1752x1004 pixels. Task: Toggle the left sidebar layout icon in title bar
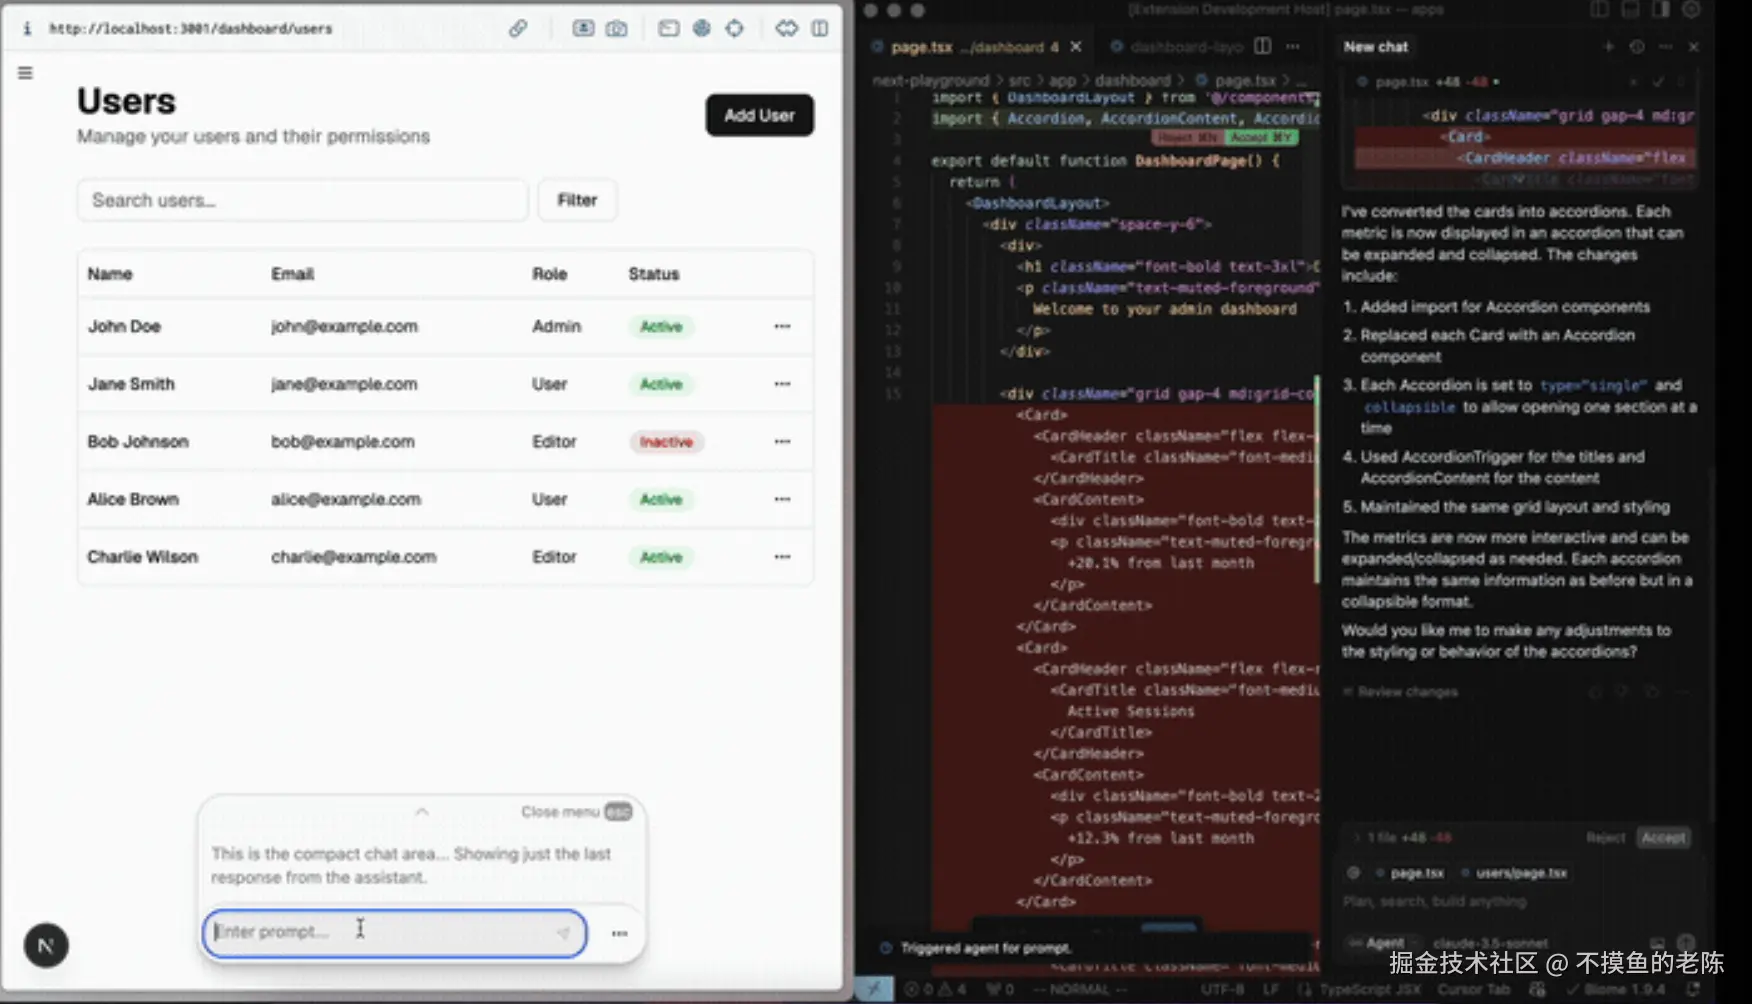(1600, 9)
